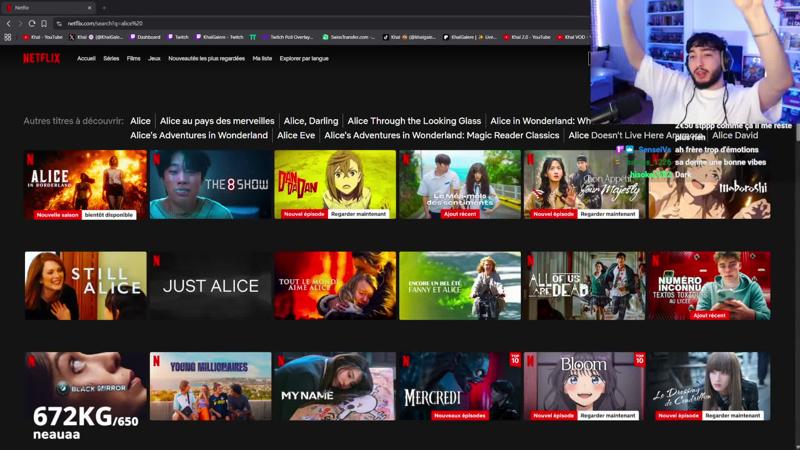Open a new browser tab with plus
Image resolution: width=800 pixels, height=450 pixels.
(x=104, y=8)
